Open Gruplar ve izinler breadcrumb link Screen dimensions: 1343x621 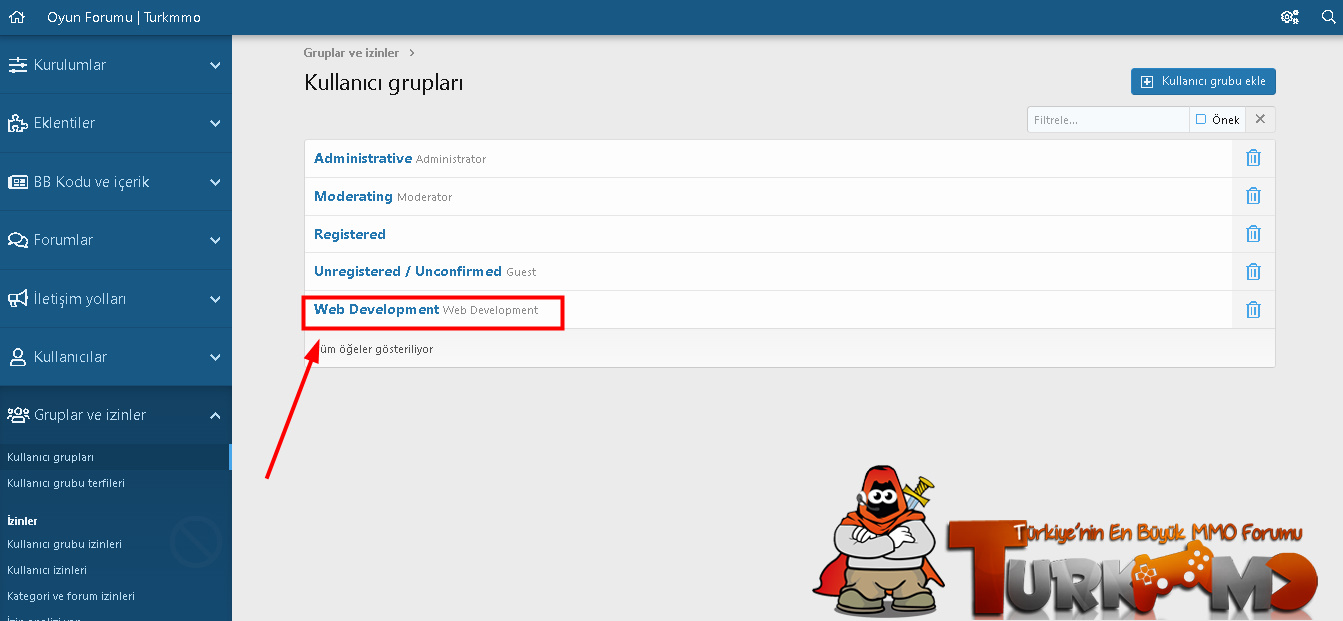[x=351, y=53]
